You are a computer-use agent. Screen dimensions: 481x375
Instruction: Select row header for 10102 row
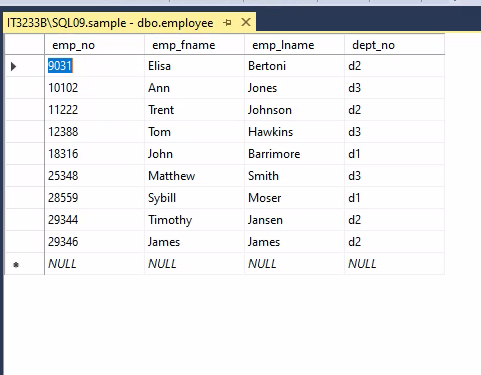(x=25, y=88)
